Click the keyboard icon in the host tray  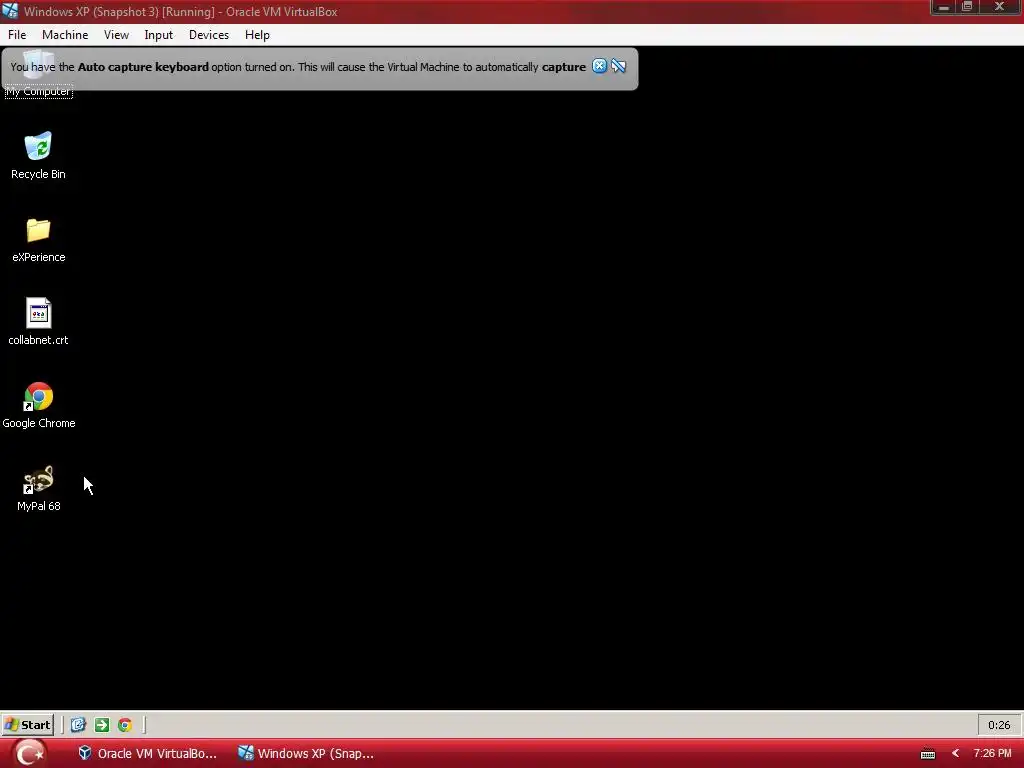coord(928,754)
